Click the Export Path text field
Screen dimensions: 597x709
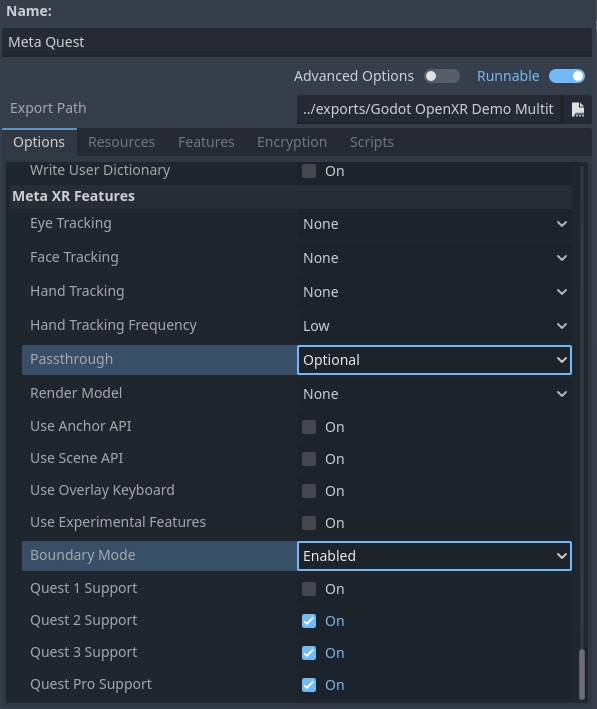click(x=428, y=109)
